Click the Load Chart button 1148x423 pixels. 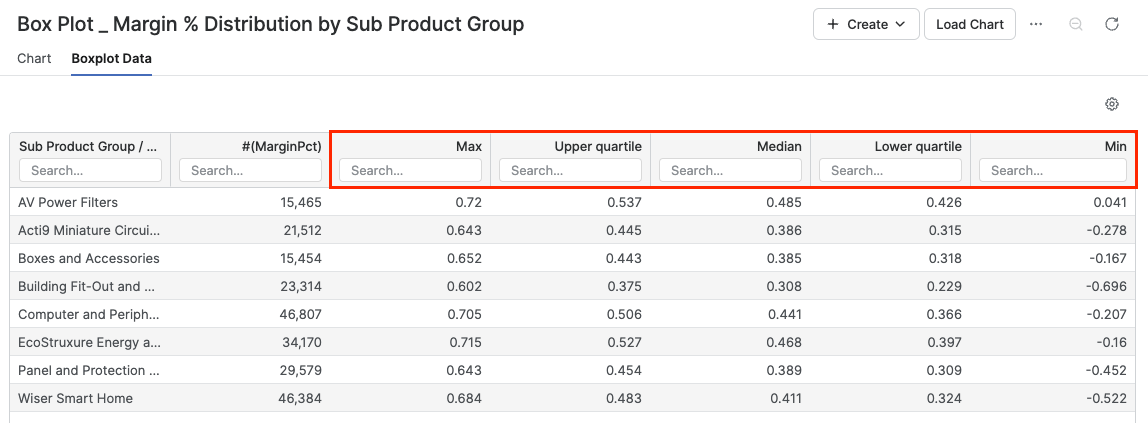coord(969,24)
